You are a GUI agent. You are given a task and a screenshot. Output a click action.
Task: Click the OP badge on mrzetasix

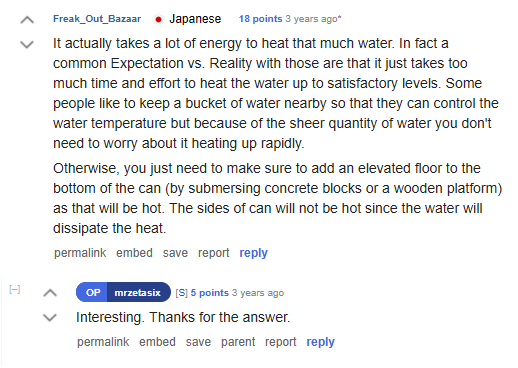[93, 292]
